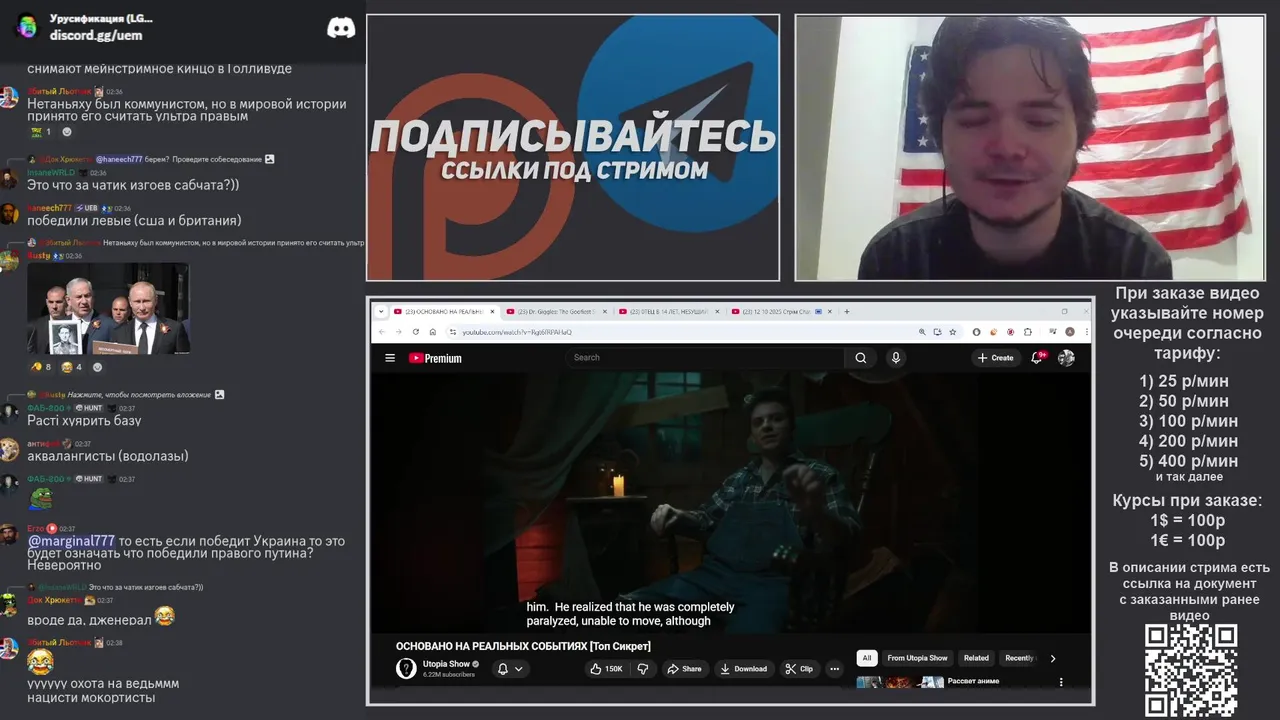Open a new browser tab with plus
Screen dimensions: 1280x720
pos(847,311)
